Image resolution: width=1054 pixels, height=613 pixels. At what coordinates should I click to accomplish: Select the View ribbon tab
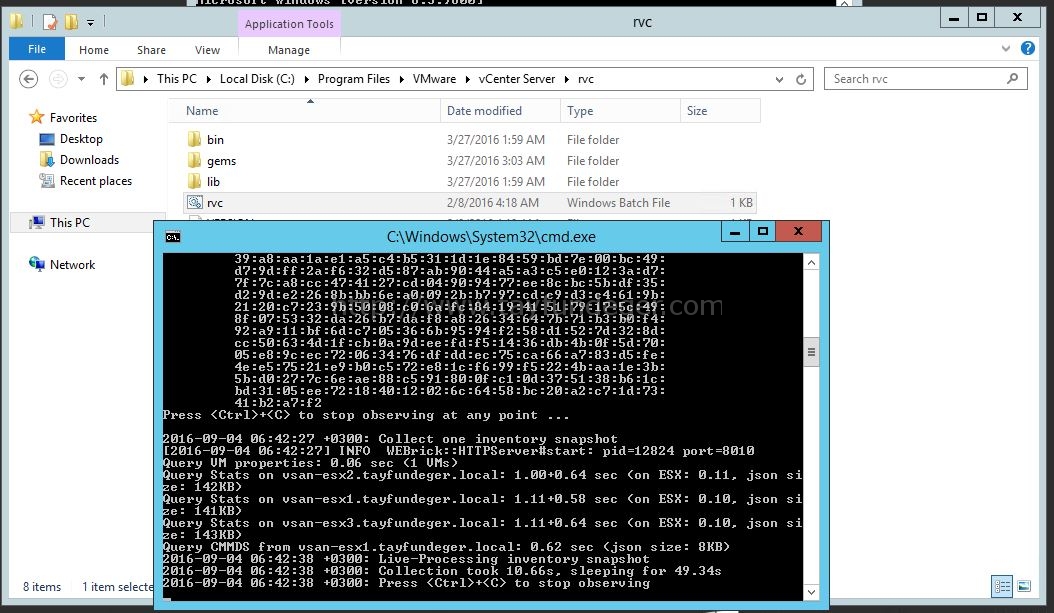207,50
